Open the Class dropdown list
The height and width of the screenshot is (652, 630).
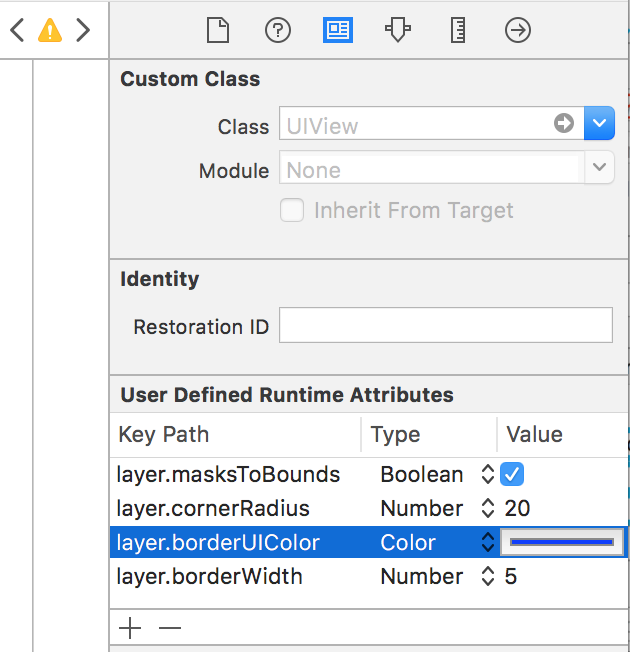599,123
